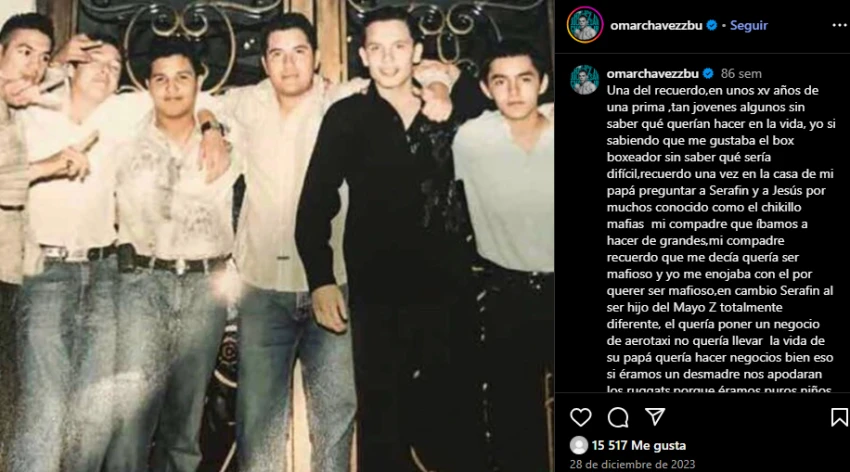Click the group photo of the post

[x=277, y=236]
